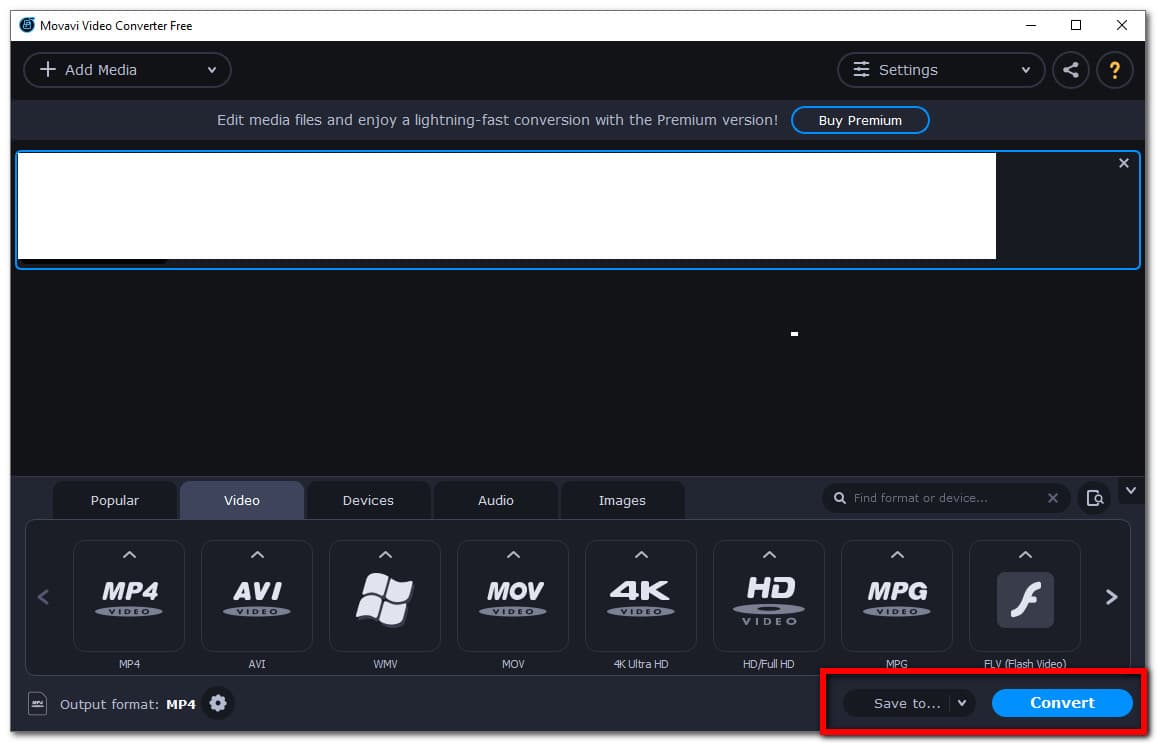Open help with the question mark icon

point(1114,70)
